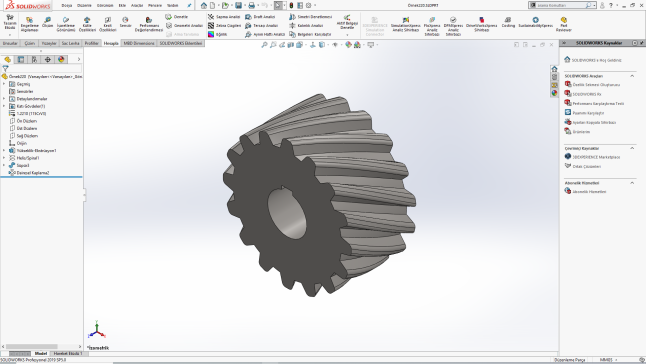This screenshot has width=646, height=364.
Task: Expand the Detaylandırmalar tree node
Action: click(x=4, y=98)
